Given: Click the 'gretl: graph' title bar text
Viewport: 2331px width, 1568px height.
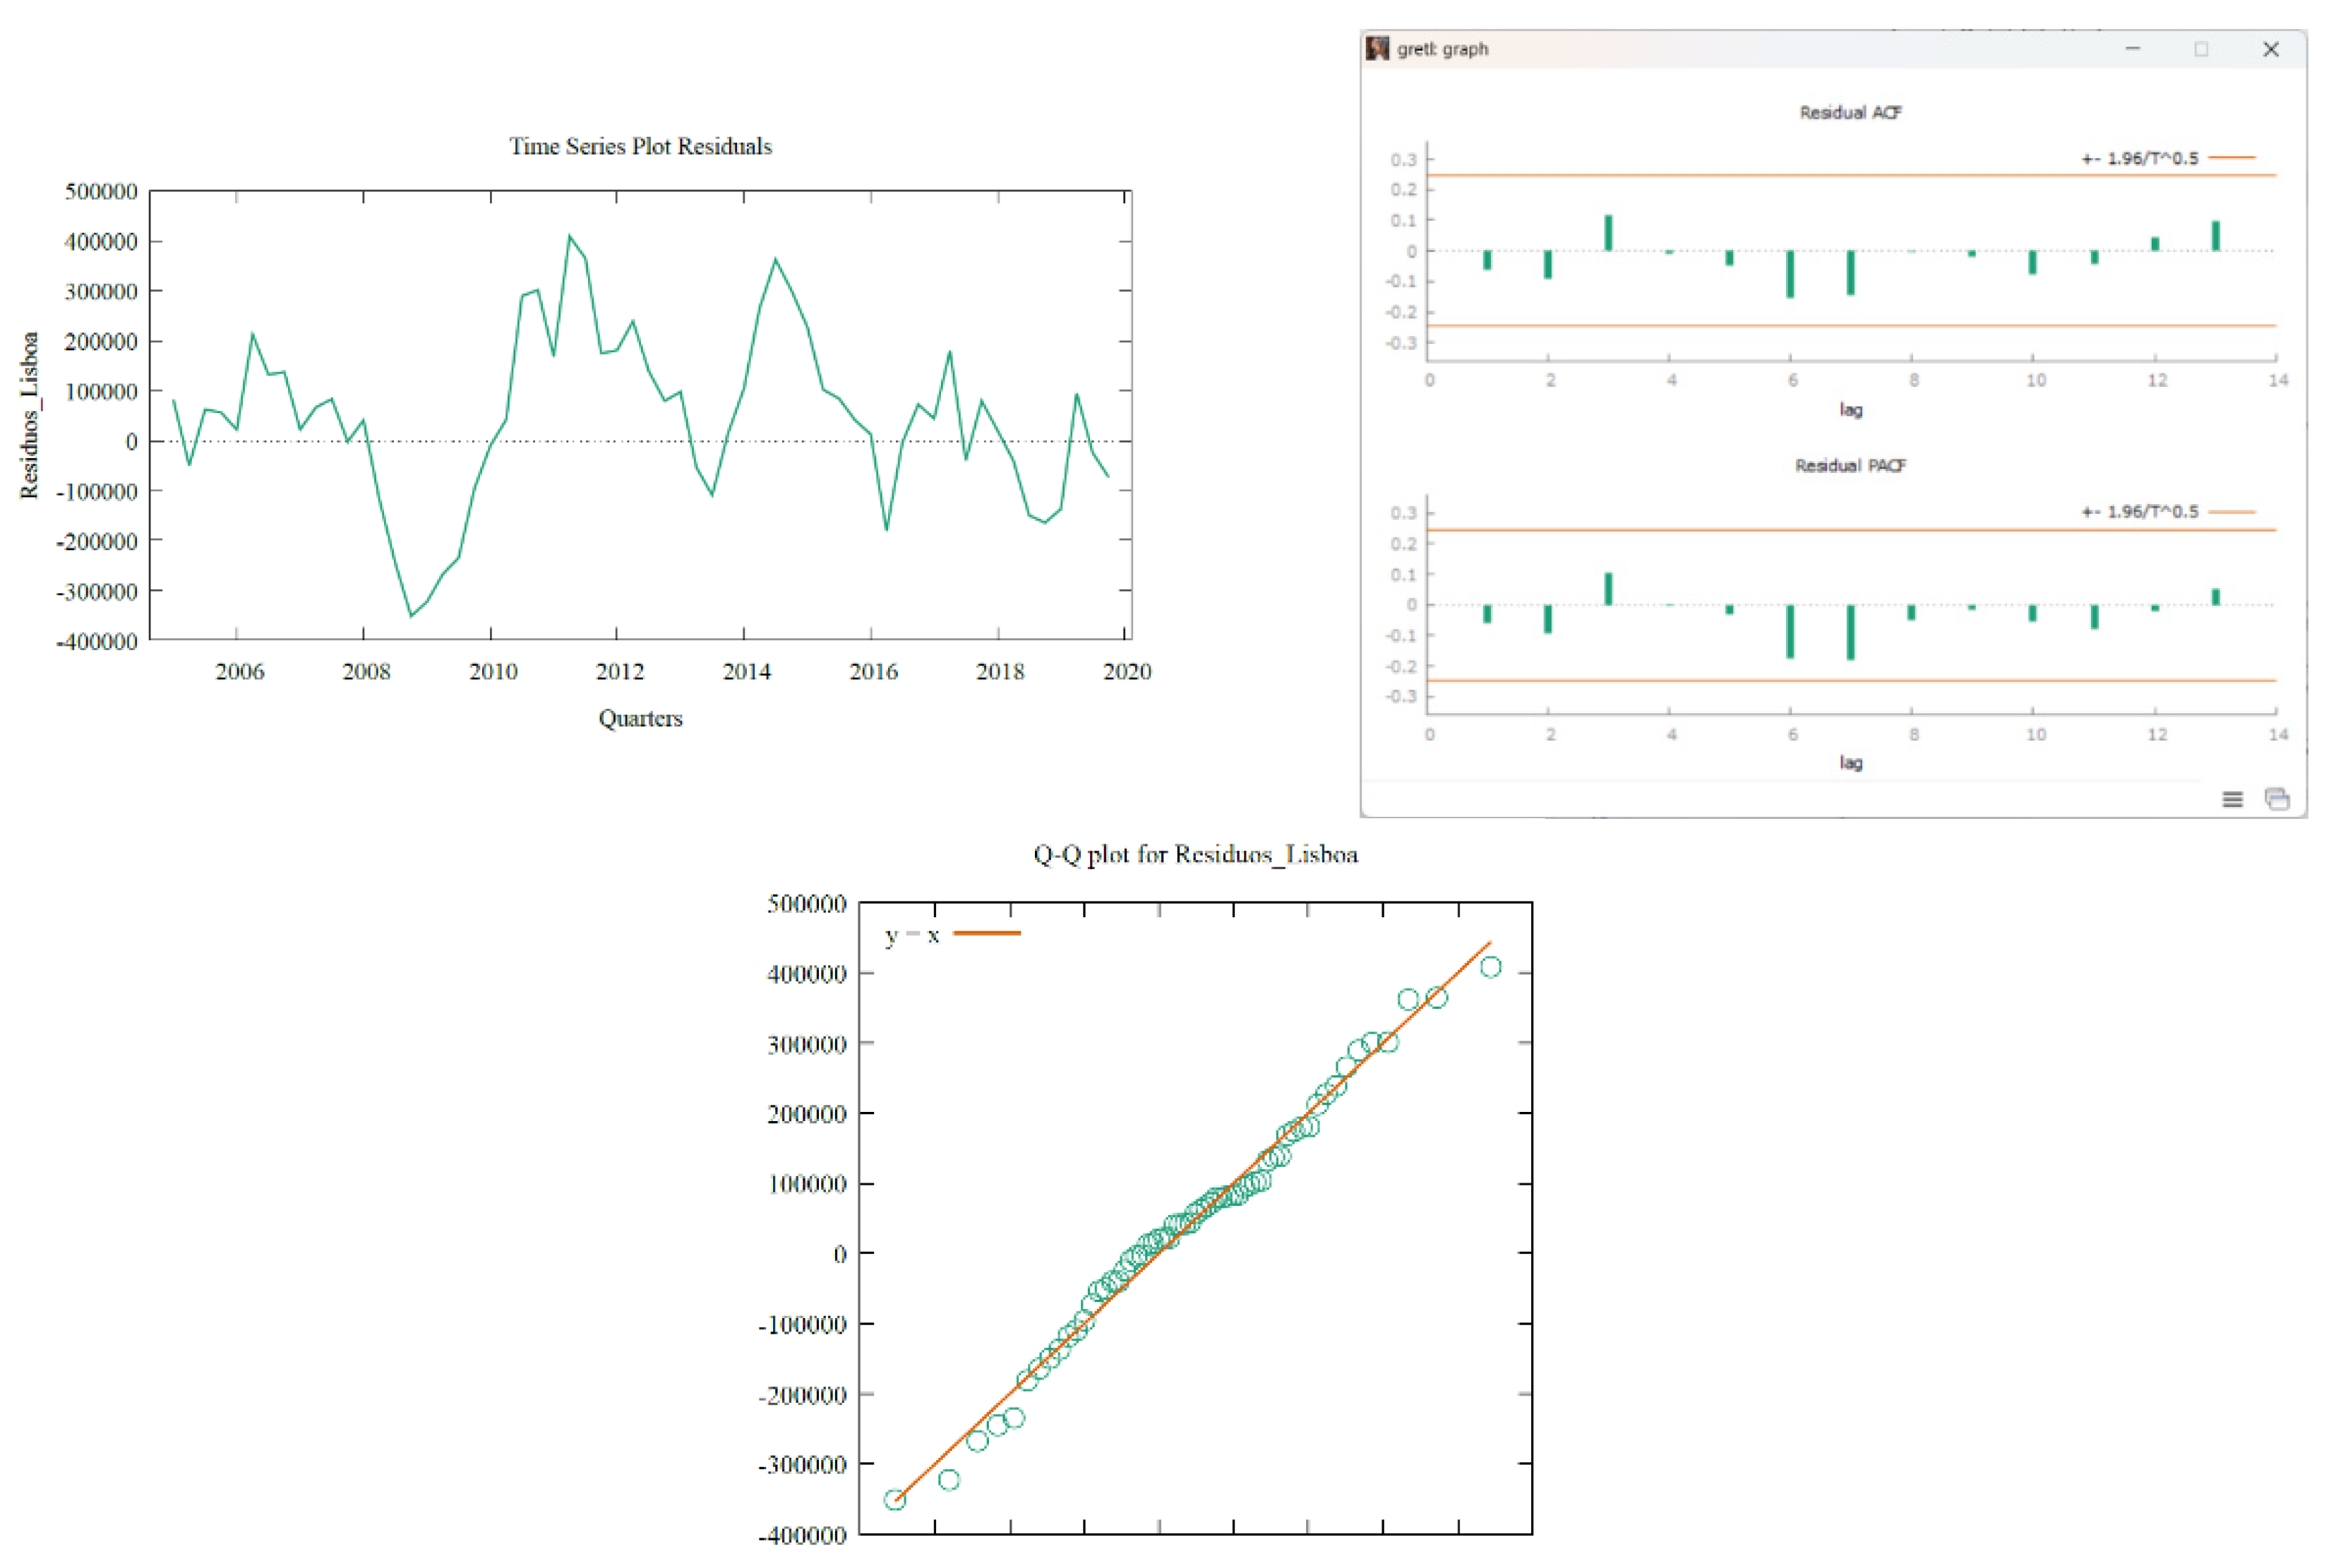Looking at the screenshot, I should [1442, 49].
